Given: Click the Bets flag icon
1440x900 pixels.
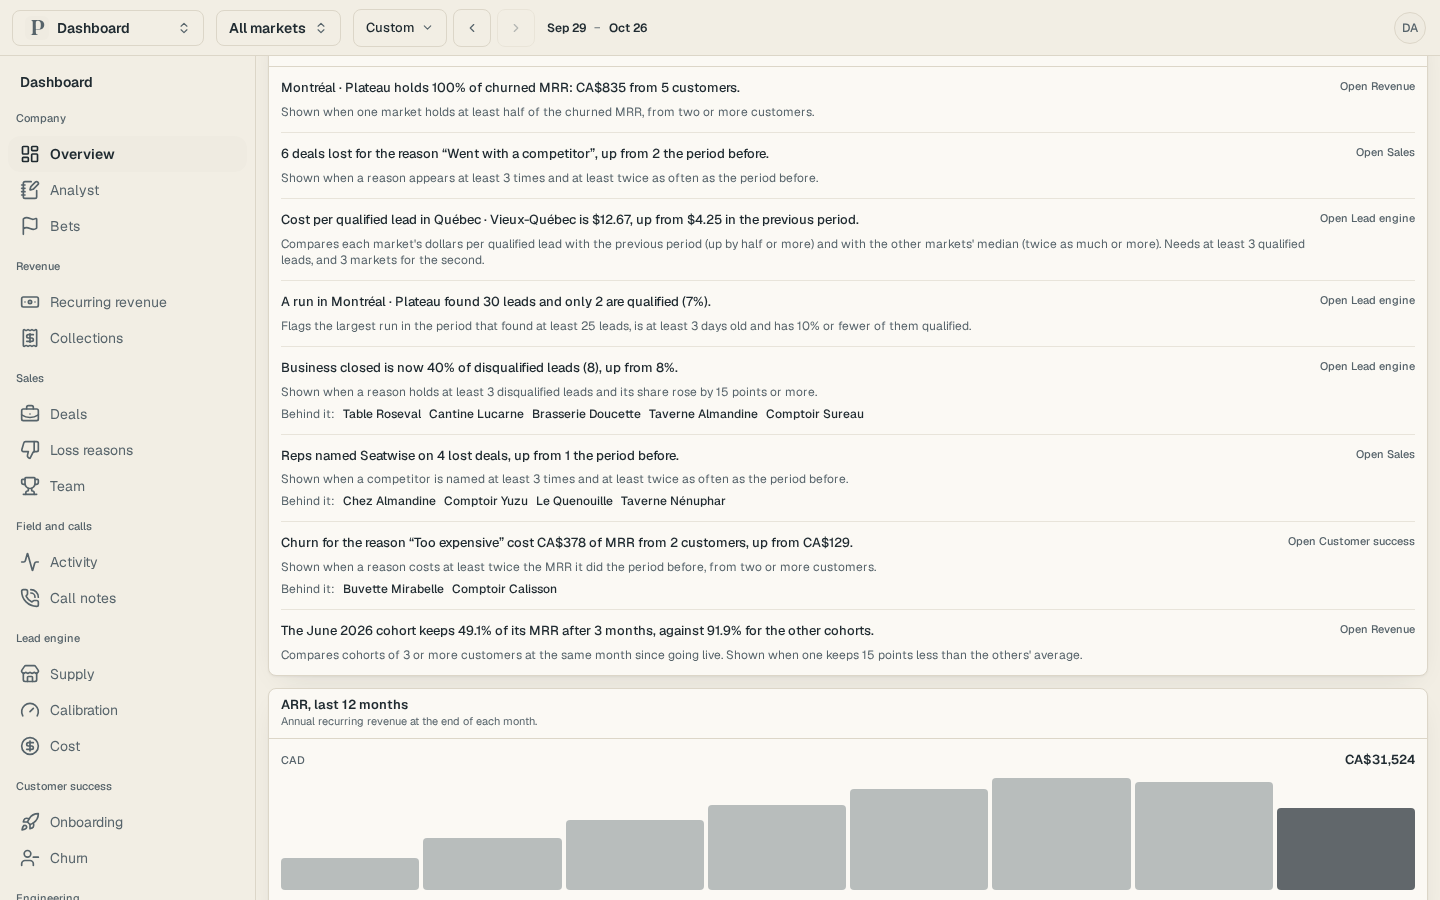Looking at the screenshot, I should [x=30, y=226].
